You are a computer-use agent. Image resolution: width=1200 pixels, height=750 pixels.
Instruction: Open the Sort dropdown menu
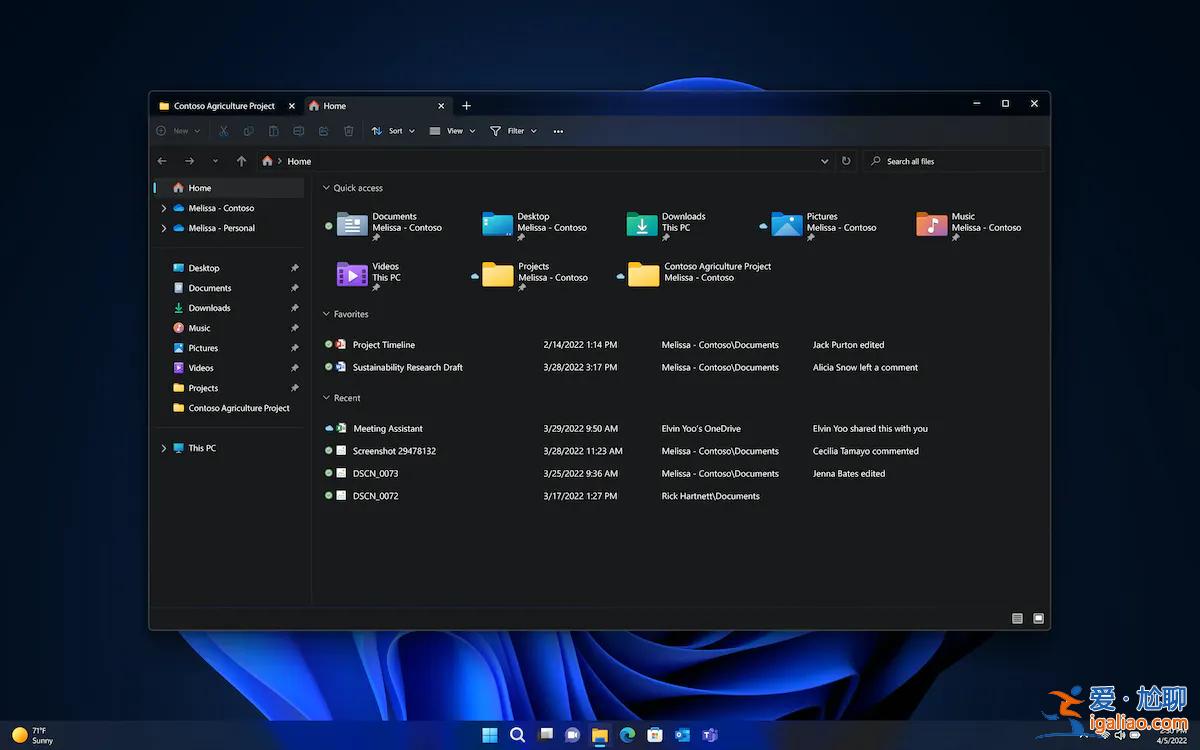[392, 130]
